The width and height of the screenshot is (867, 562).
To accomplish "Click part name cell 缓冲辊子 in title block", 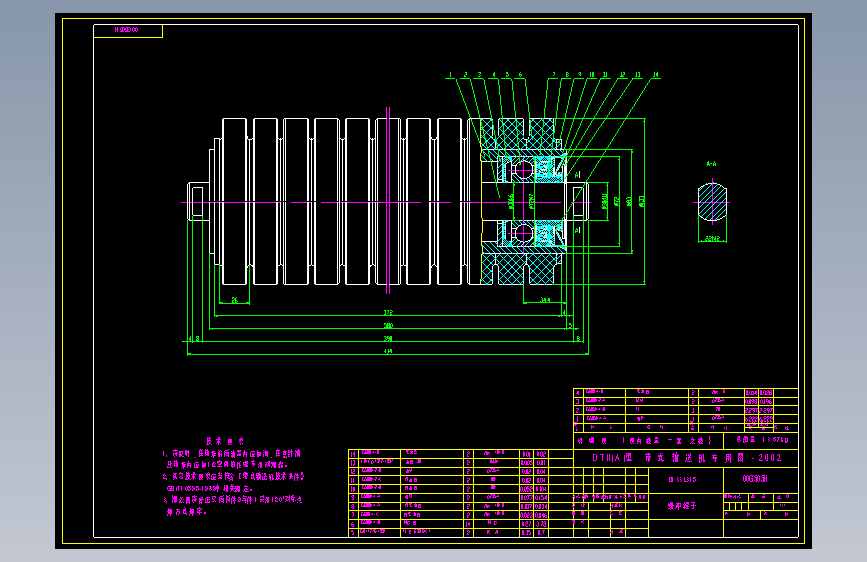I will pos(682,506).
